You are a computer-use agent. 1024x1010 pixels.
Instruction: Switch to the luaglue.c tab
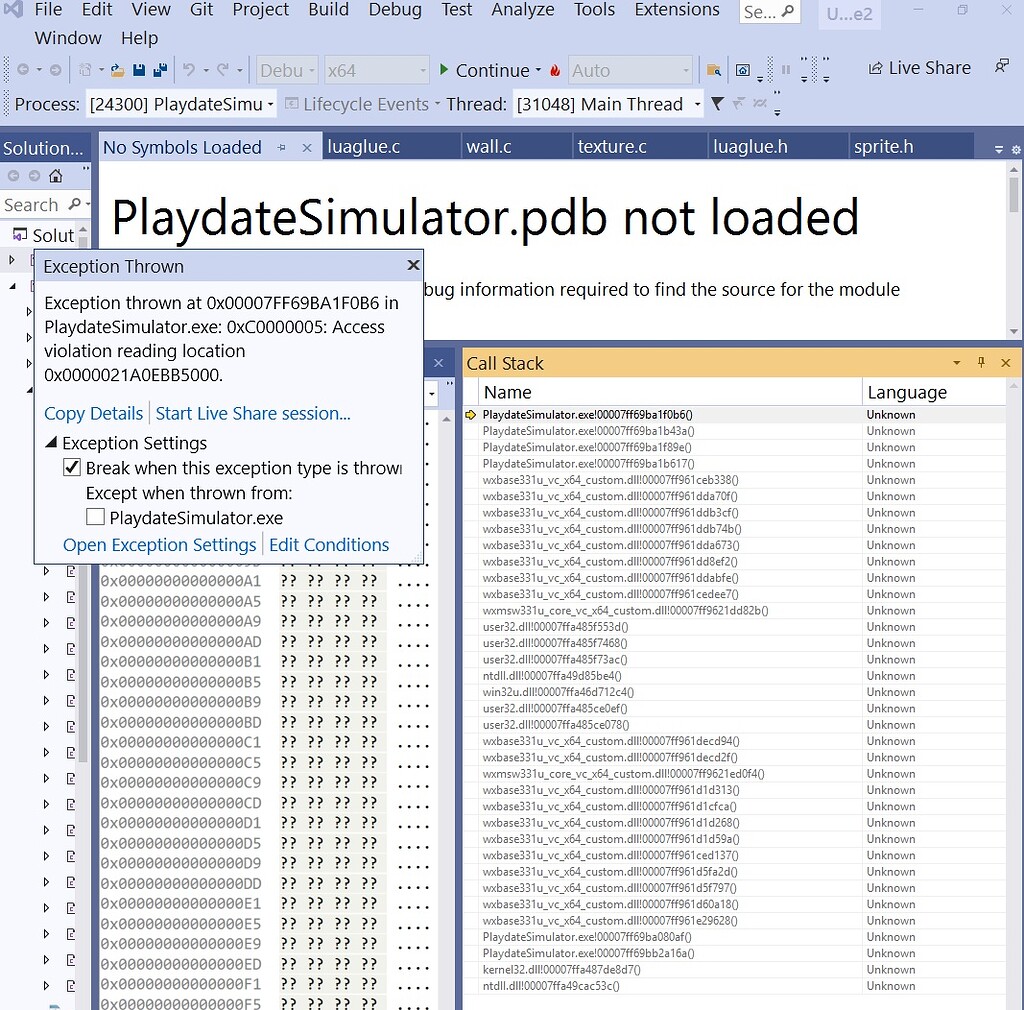tap(390, 146)
